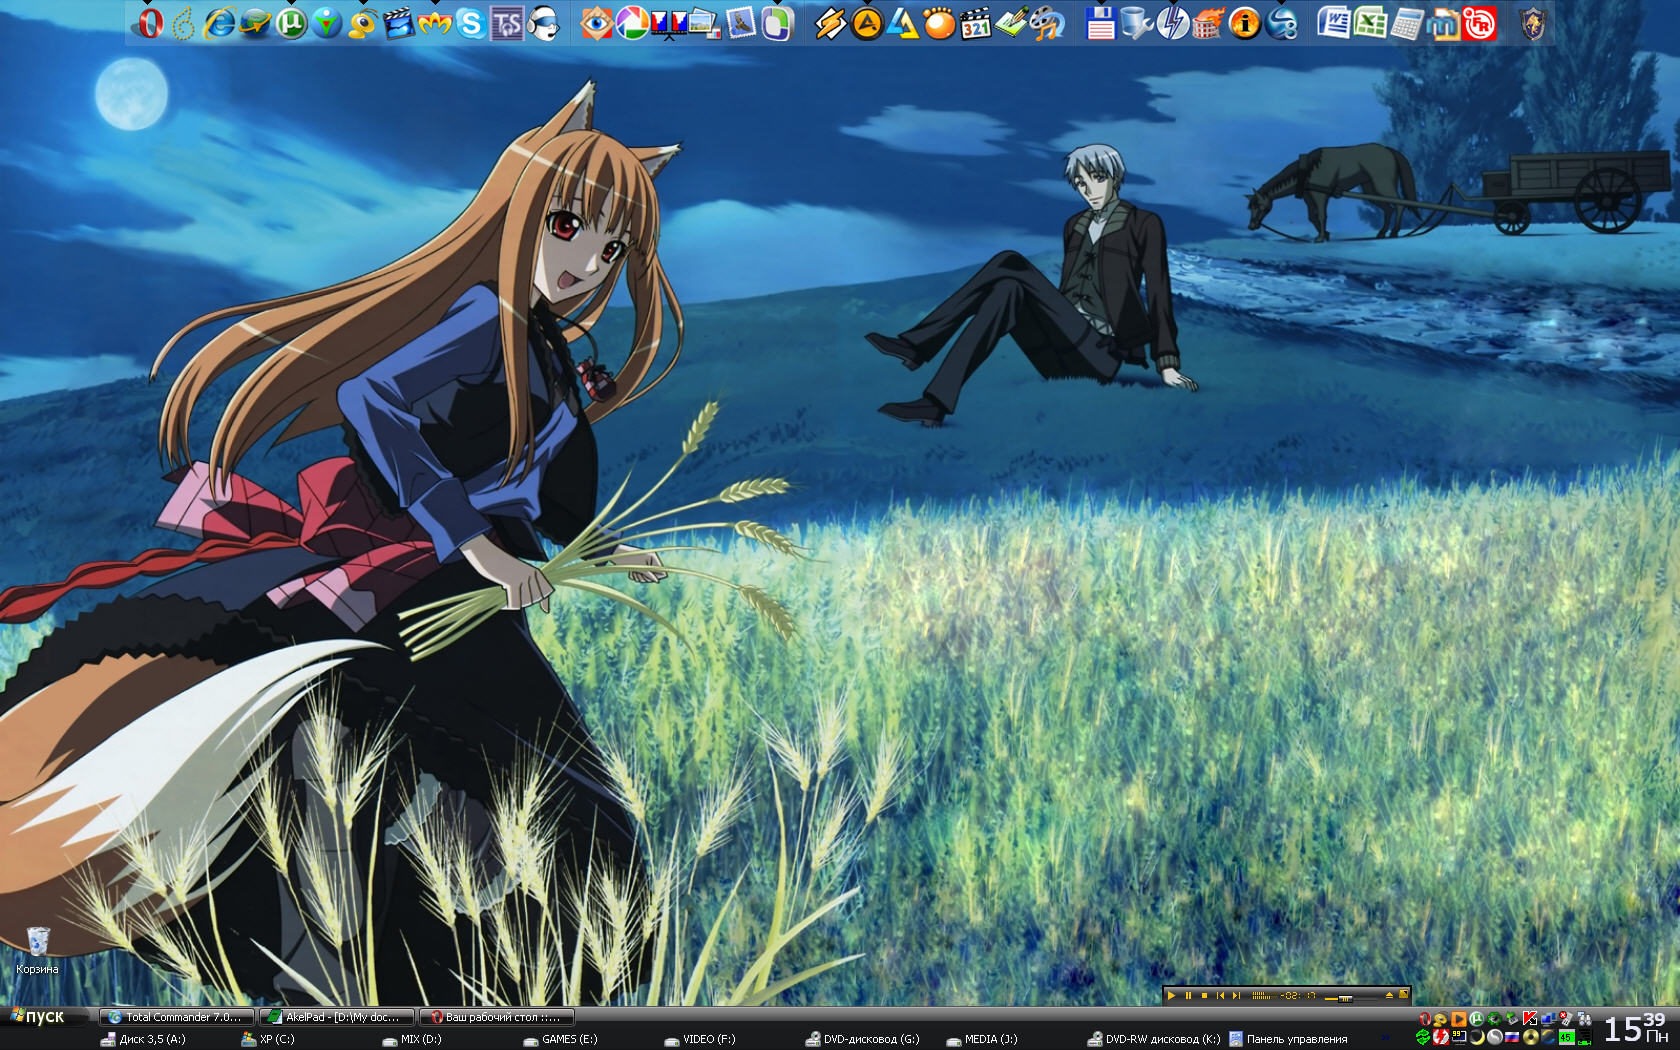Open Skype from the dock

pyautogui.click(x=471, y=22)
